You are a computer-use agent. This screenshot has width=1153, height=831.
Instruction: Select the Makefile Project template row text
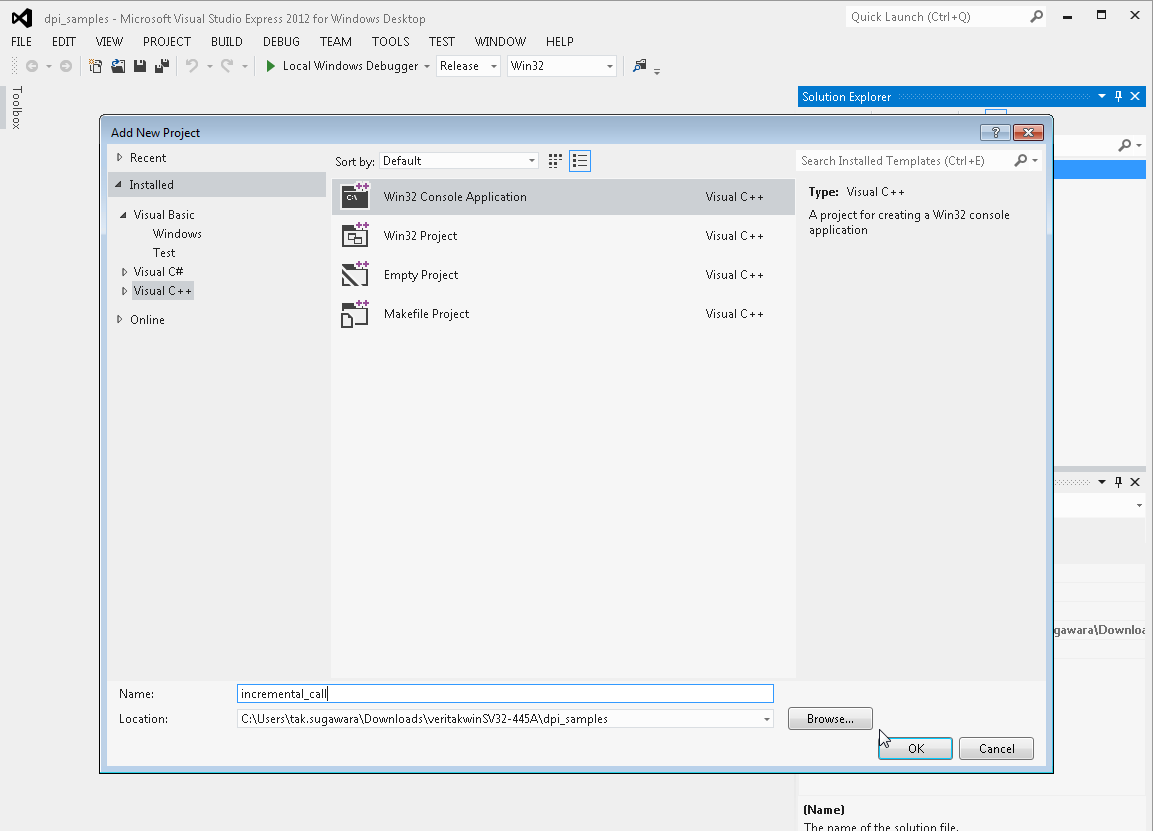pyautogui.click(x=426, y=314)
